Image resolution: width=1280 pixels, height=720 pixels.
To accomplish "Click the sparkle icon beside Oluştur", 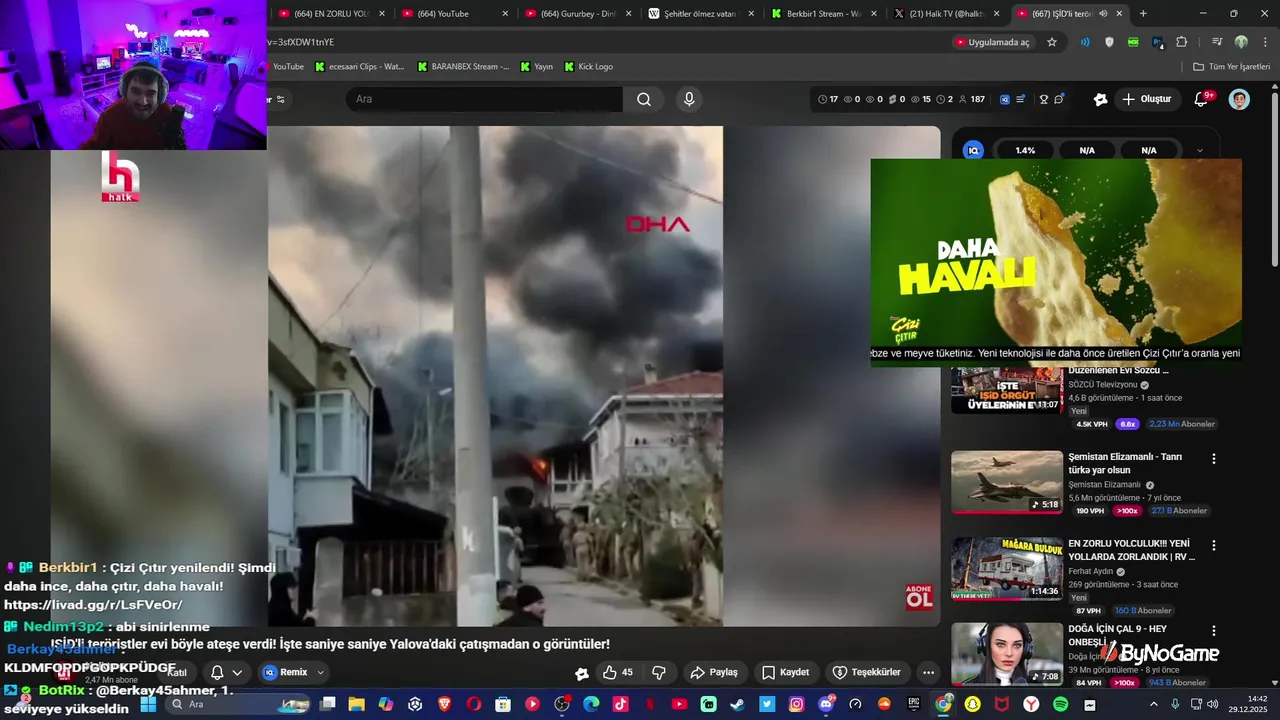I will pos(1101,99).
